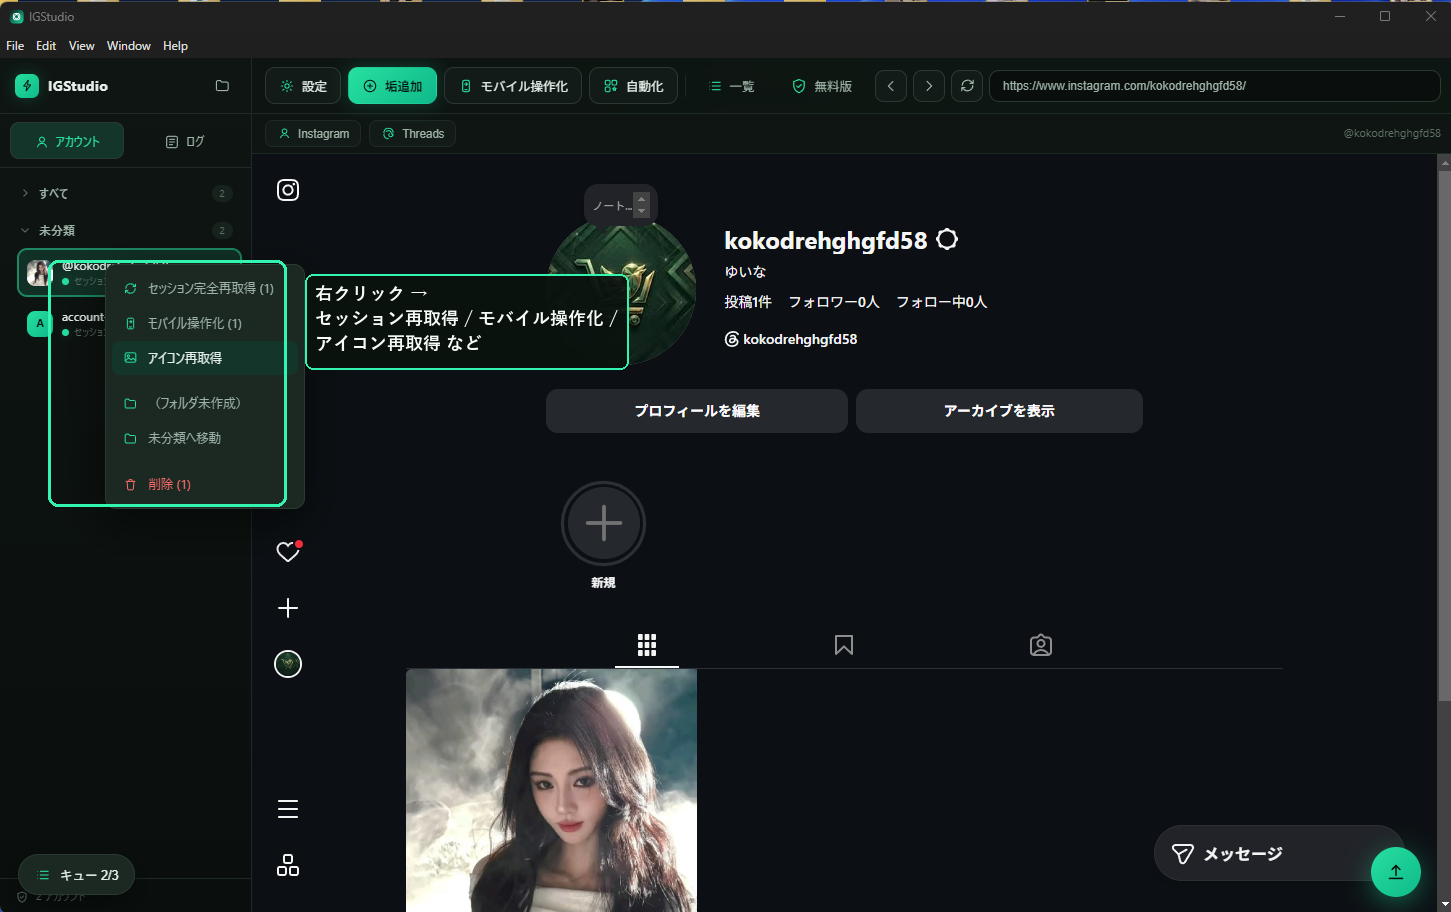Screen dimensions: 1451x912
Task: Collapse the 未分類 group chevron
Action: tap(25, 230)
